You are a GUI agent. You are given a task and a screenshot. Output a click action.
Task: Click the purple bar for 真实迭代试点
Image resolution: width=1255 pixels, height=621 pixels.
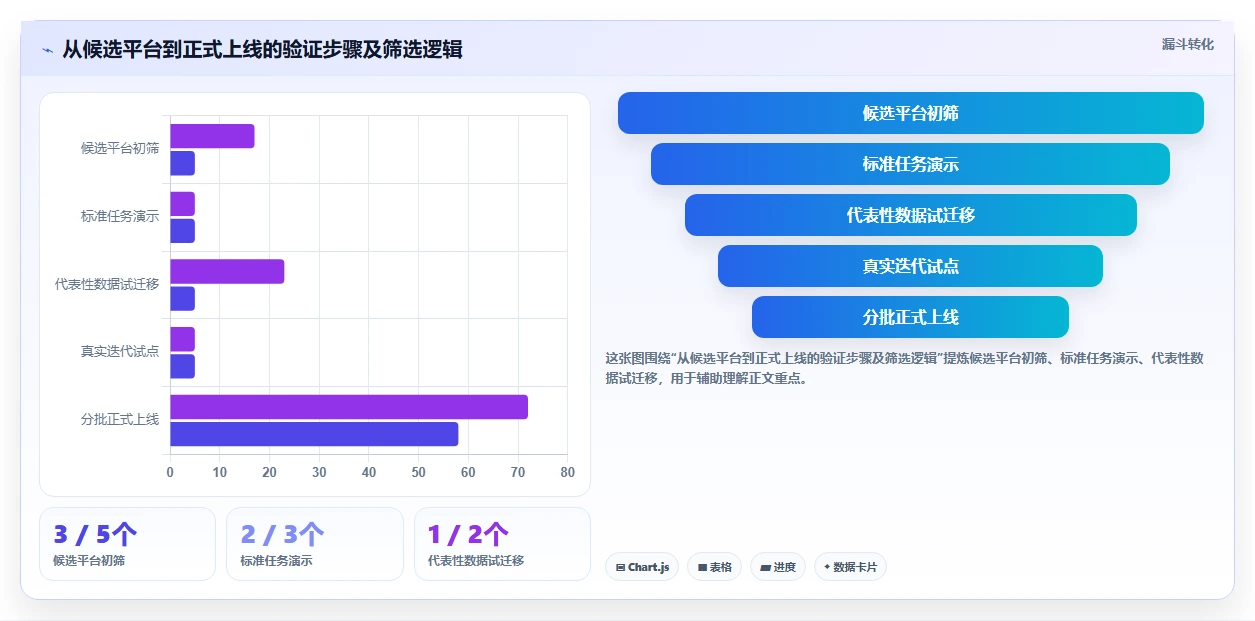pyautogui.click(x=182, y=339)
